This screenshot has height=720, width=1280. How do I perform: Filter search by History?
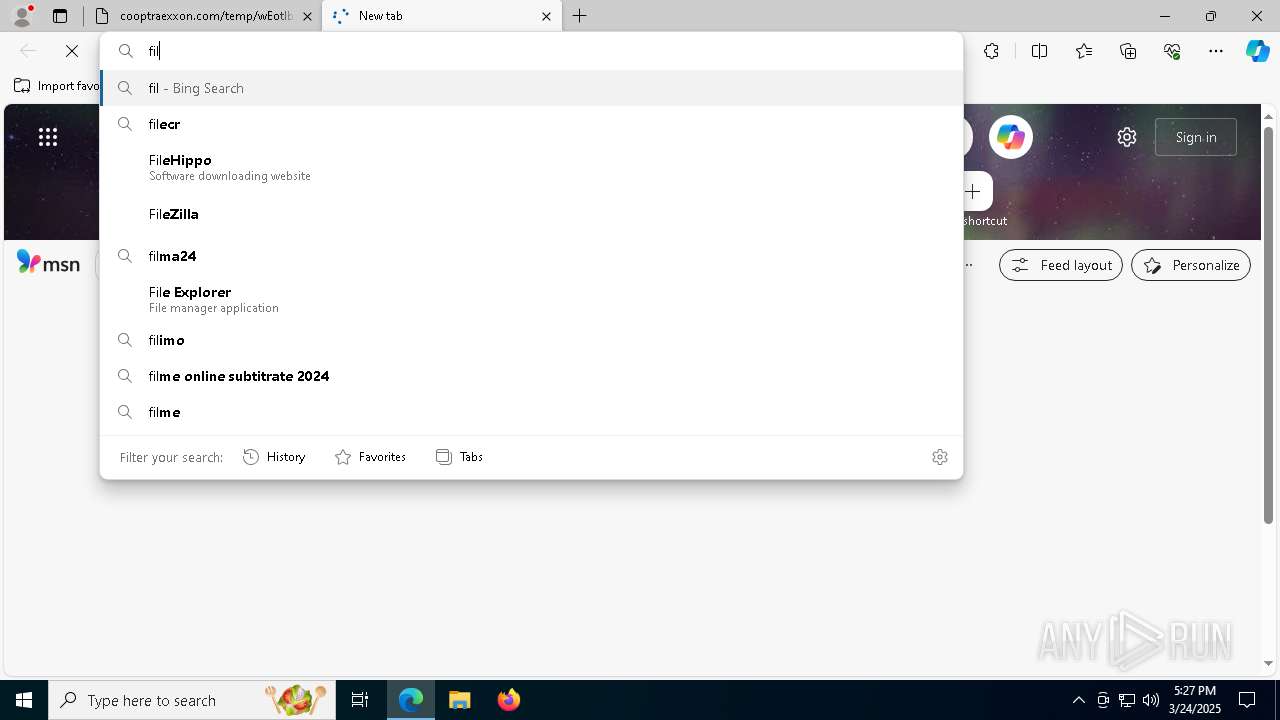coord(274,457)
